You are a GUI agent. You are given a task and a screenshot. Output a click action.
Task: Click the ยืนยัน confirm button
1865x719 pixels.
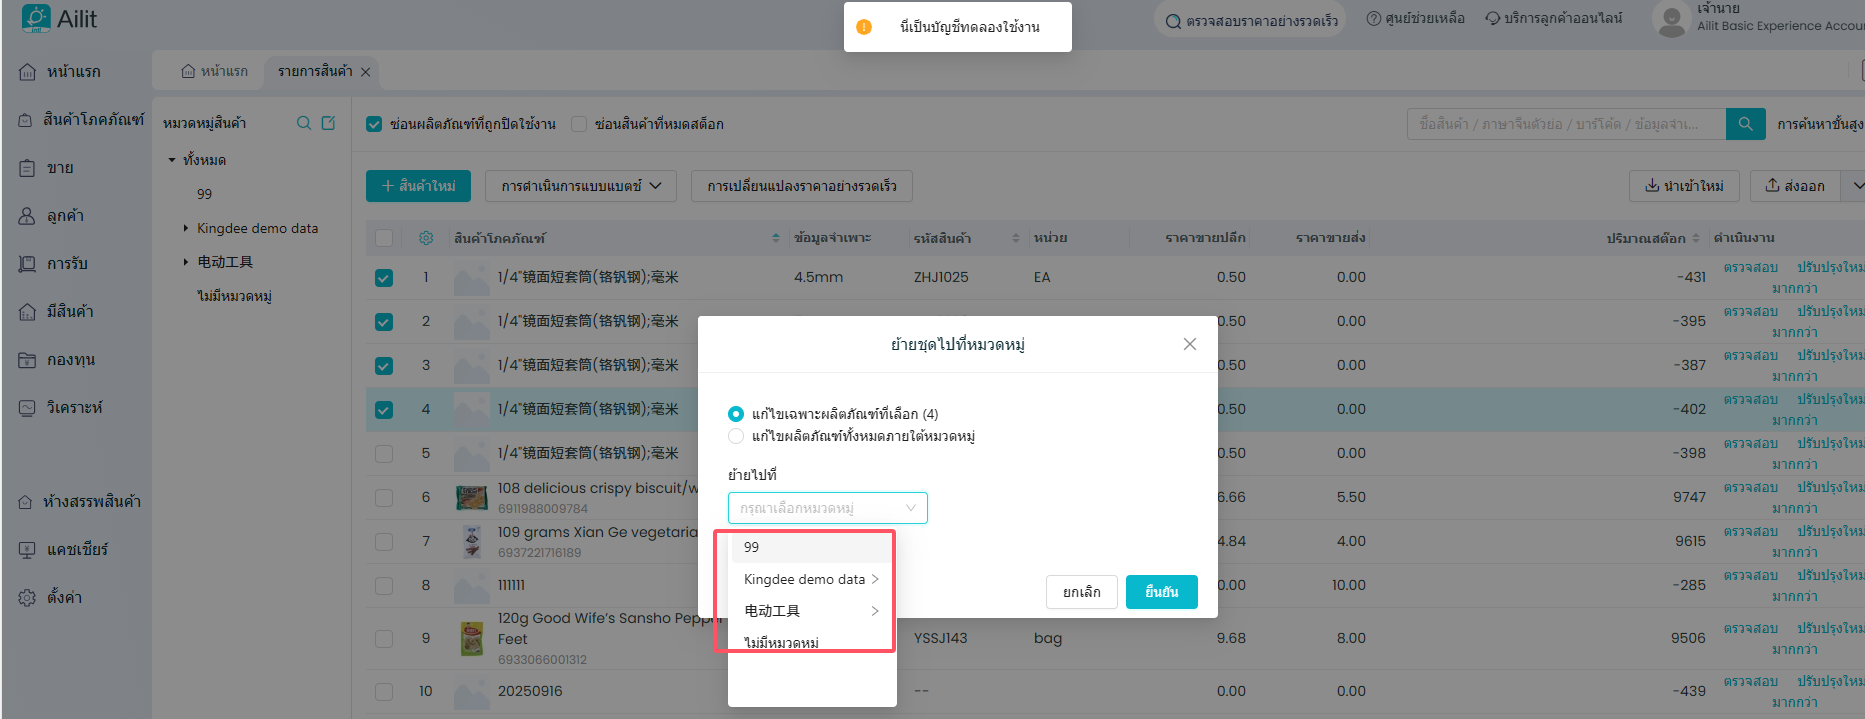pos(1161,592)
